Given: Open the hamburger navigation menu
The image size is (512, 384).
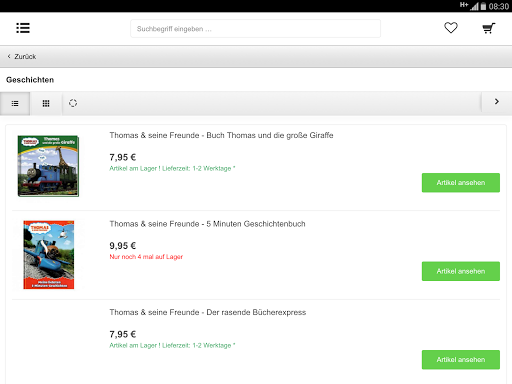Looking at the screenshot, I should (x=23, y=28).
